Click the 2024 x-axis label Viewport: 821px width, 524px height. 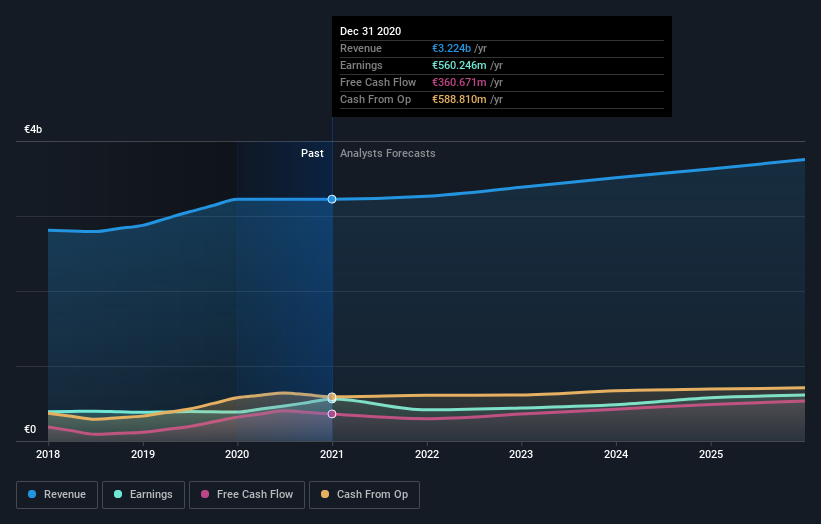click(616, 454)
